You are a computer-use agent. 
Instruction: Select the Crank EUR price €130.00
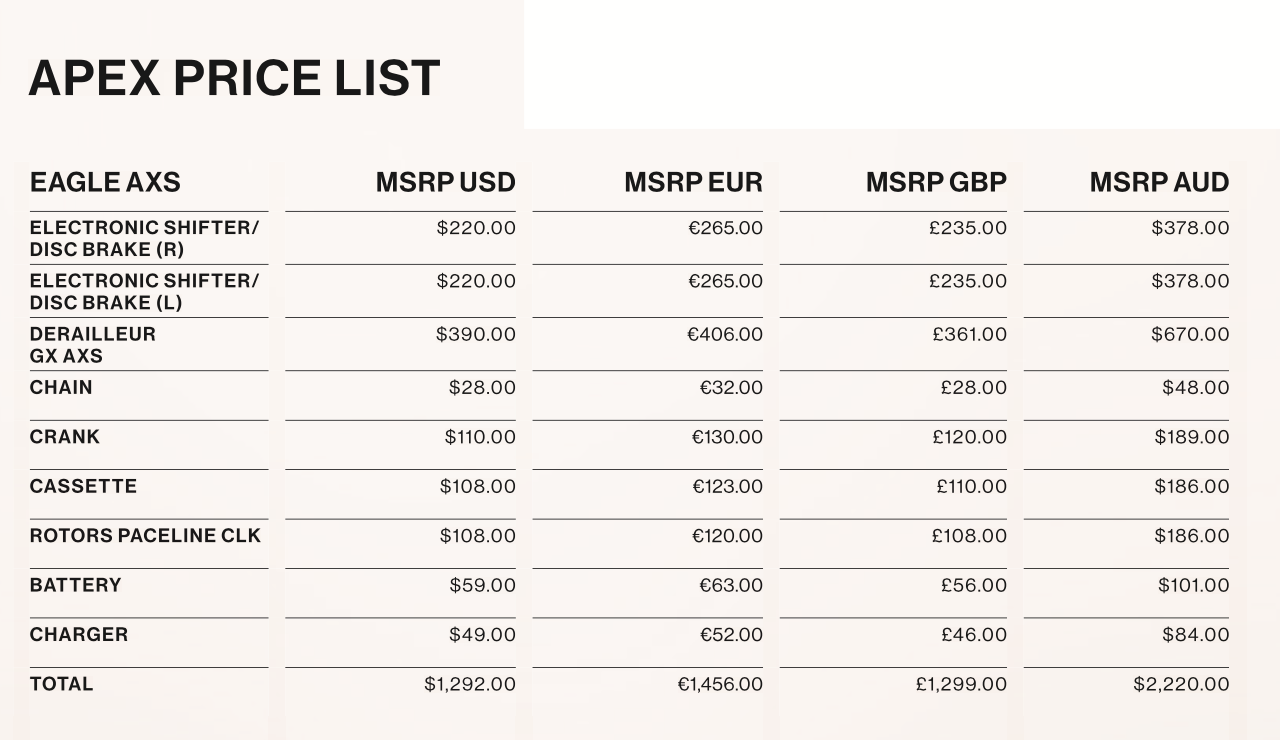click(727, 437)
